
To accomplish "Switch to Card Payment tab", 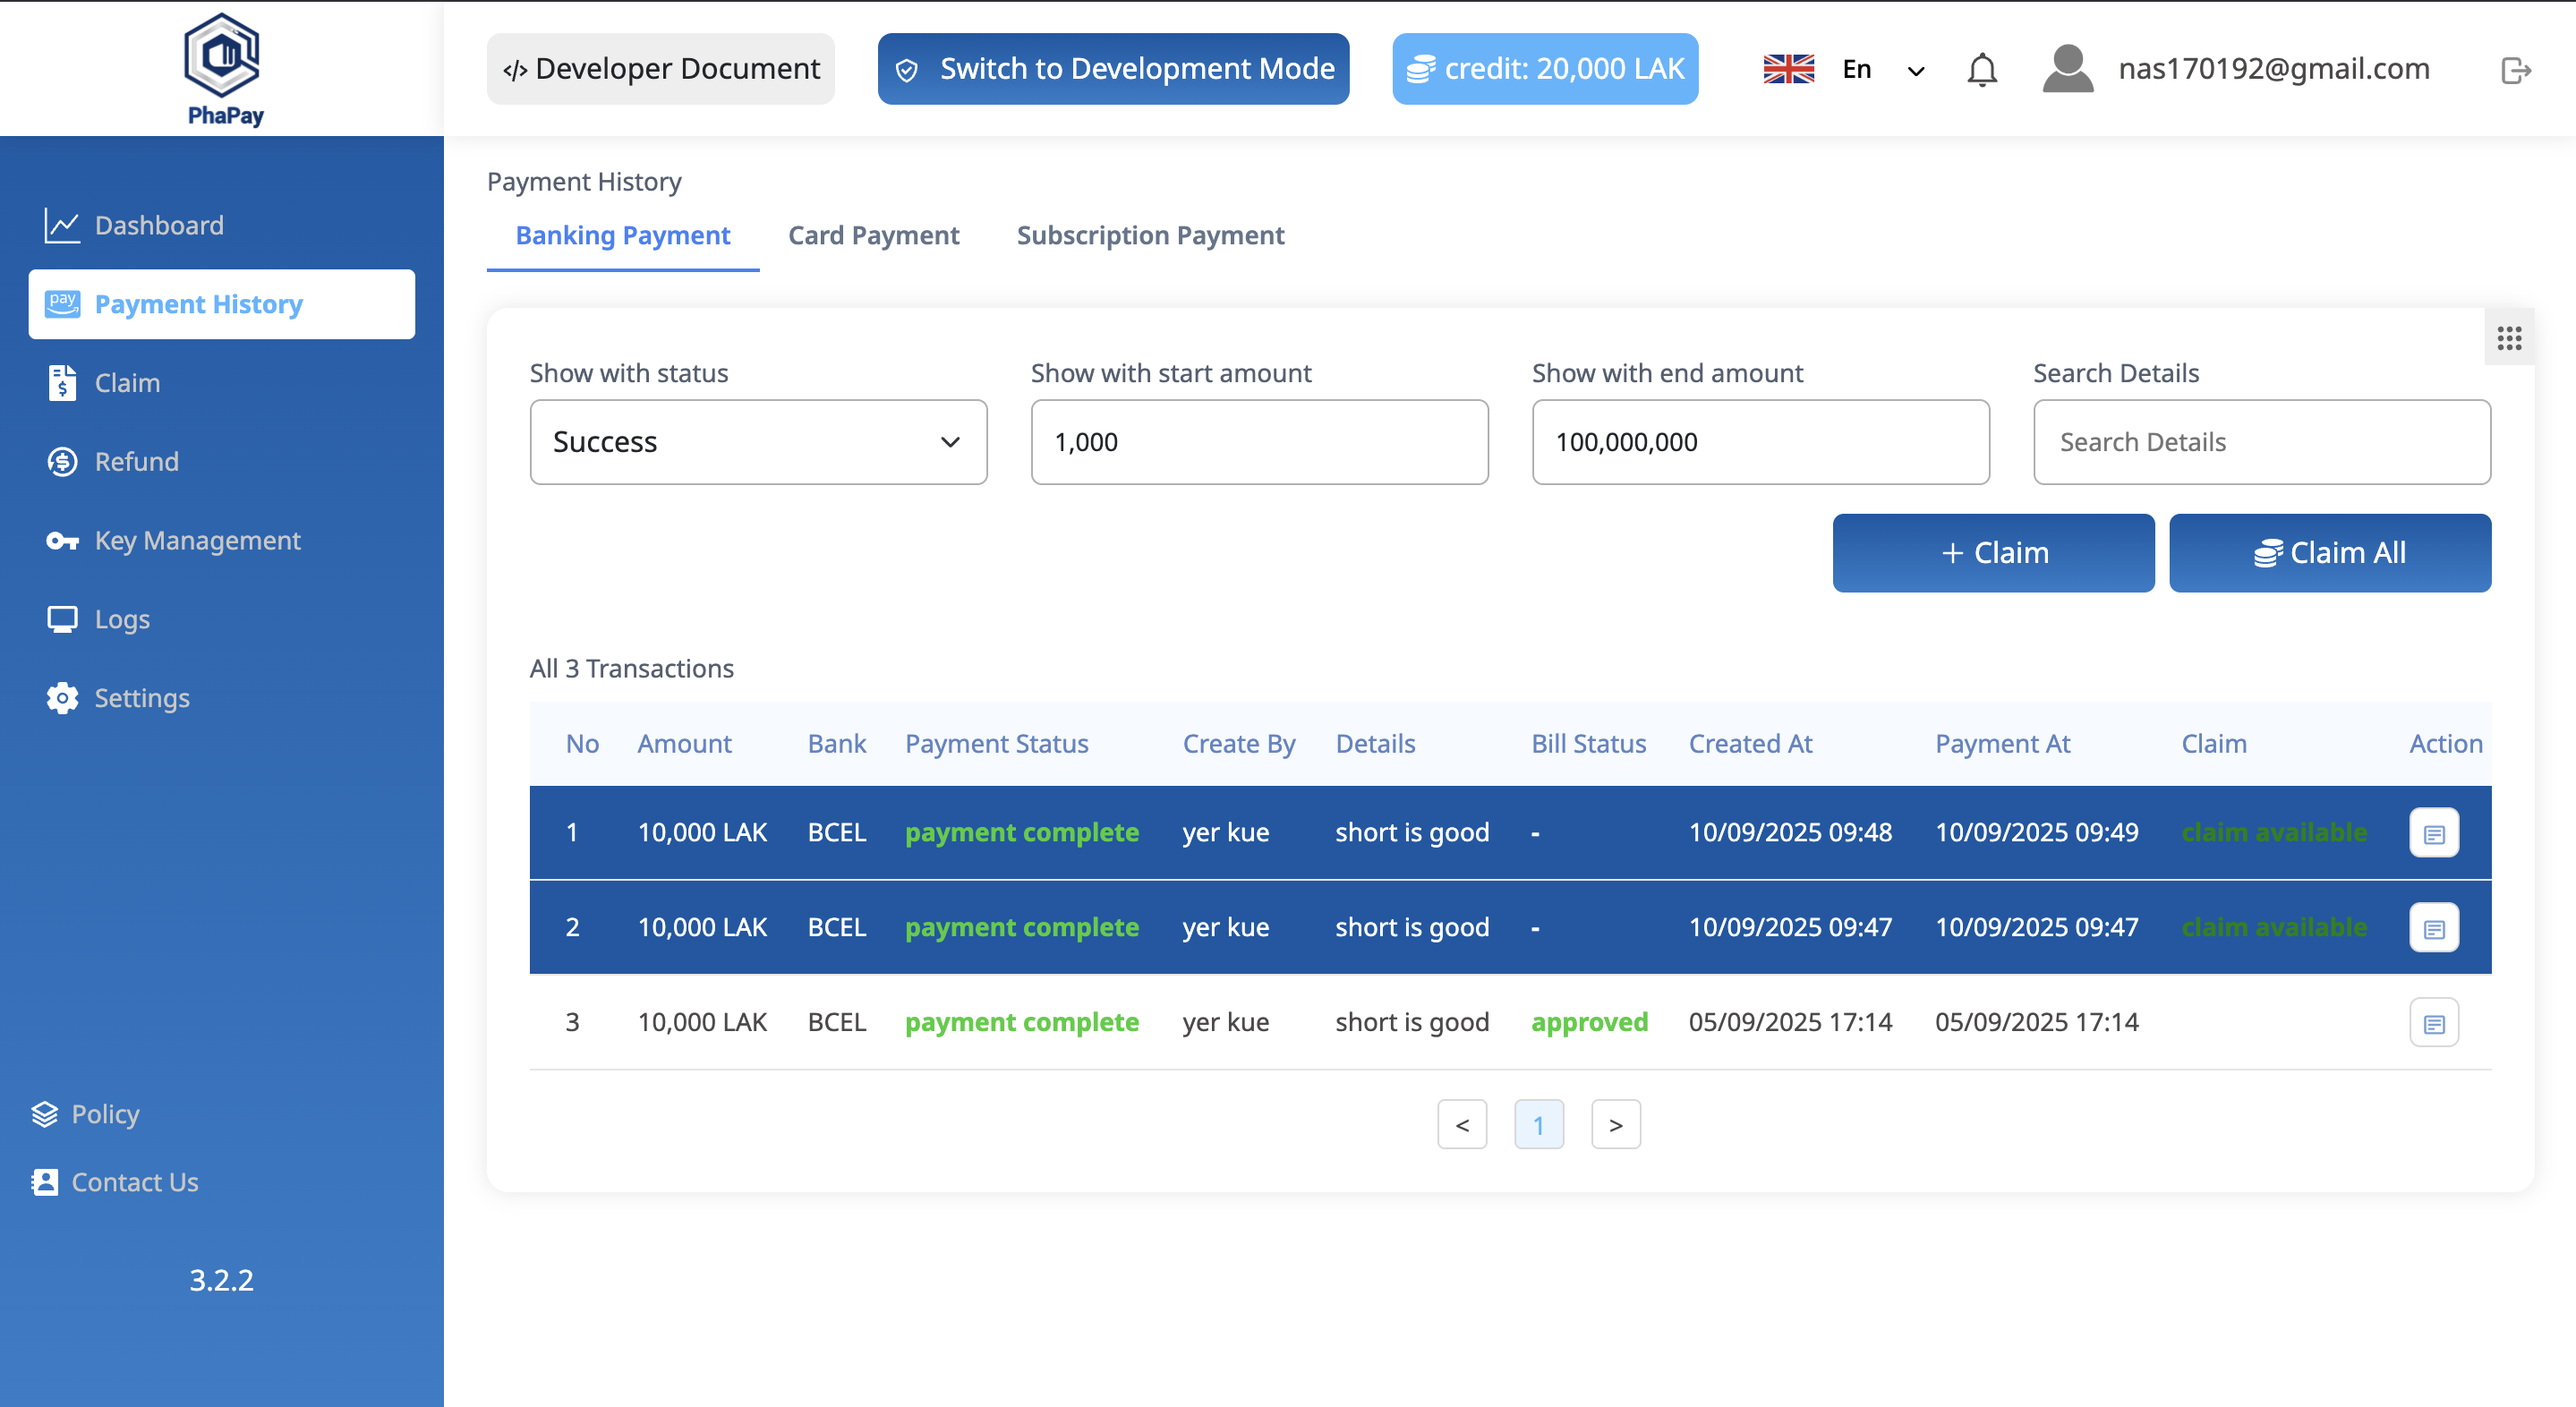I will pos(873,235).
